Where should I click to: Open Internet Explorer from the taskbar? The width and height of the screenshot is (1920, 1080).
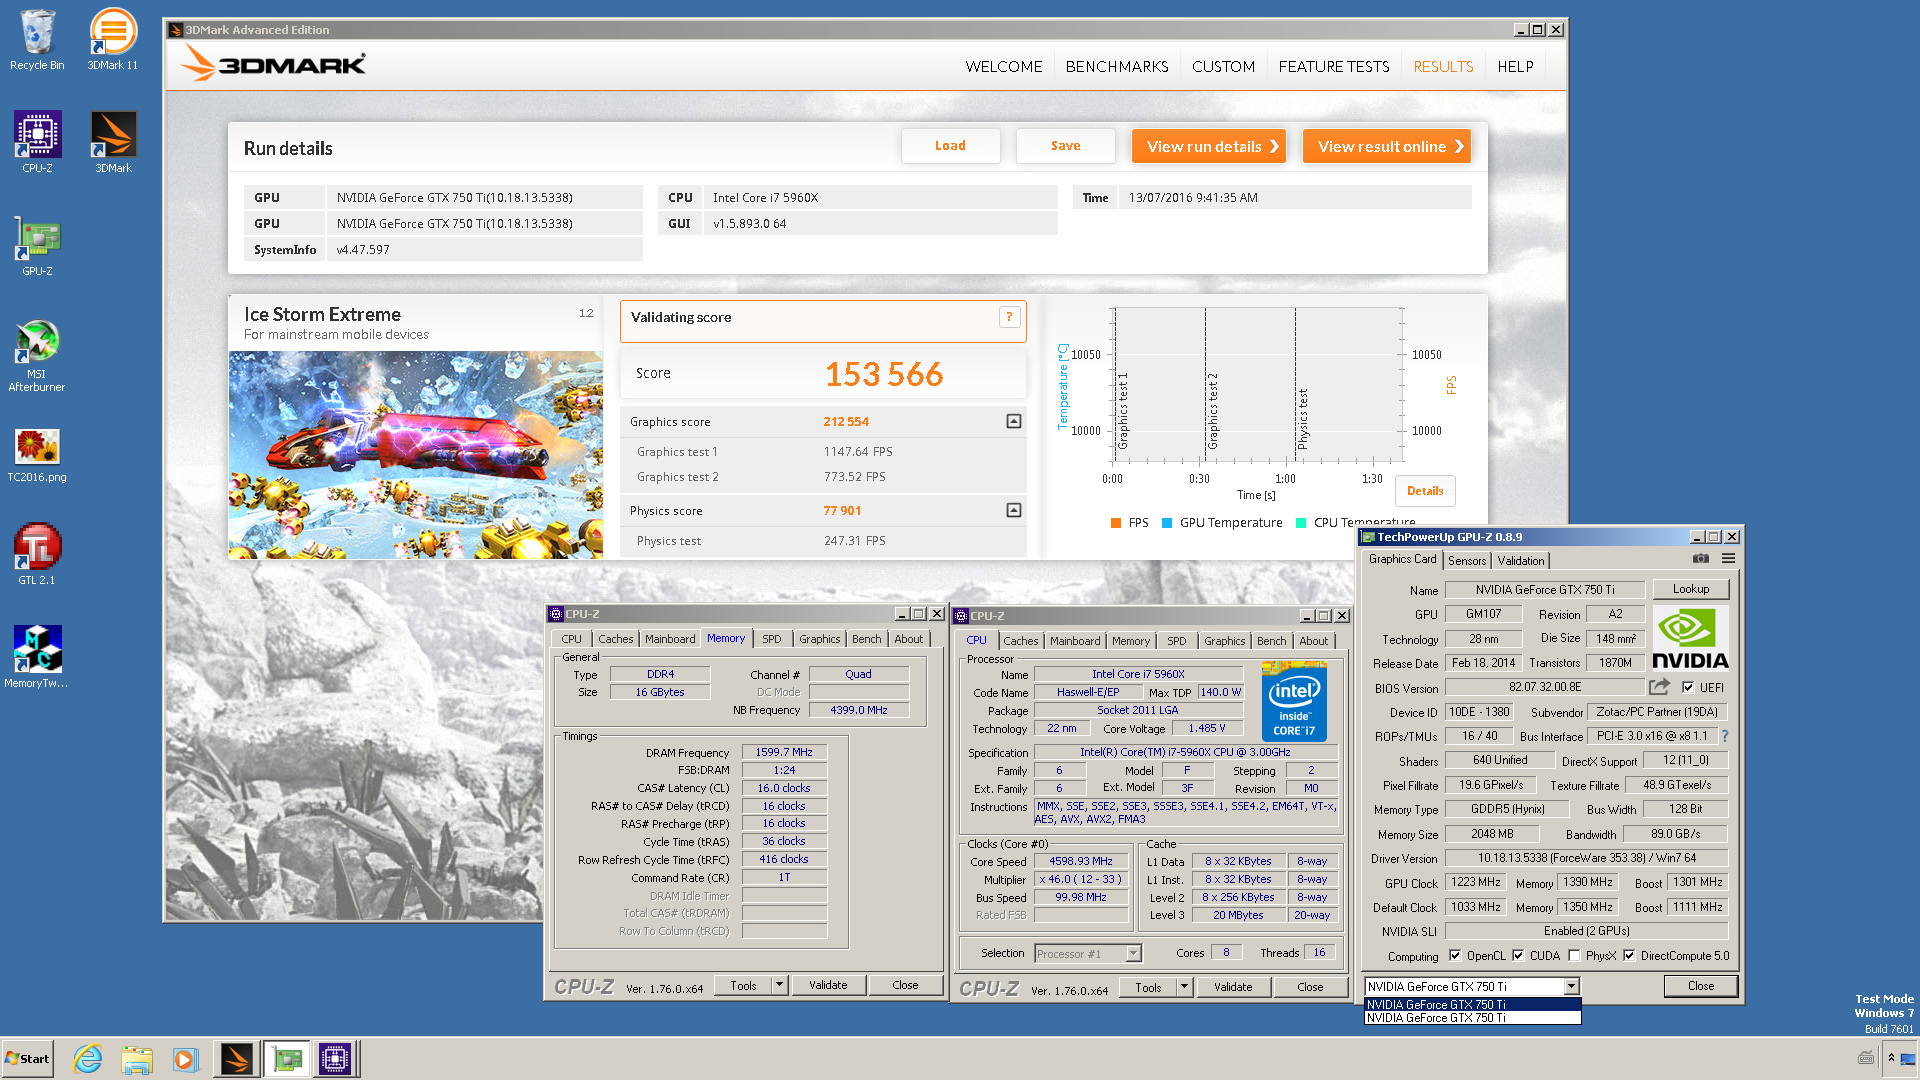tap(88, 1059)
